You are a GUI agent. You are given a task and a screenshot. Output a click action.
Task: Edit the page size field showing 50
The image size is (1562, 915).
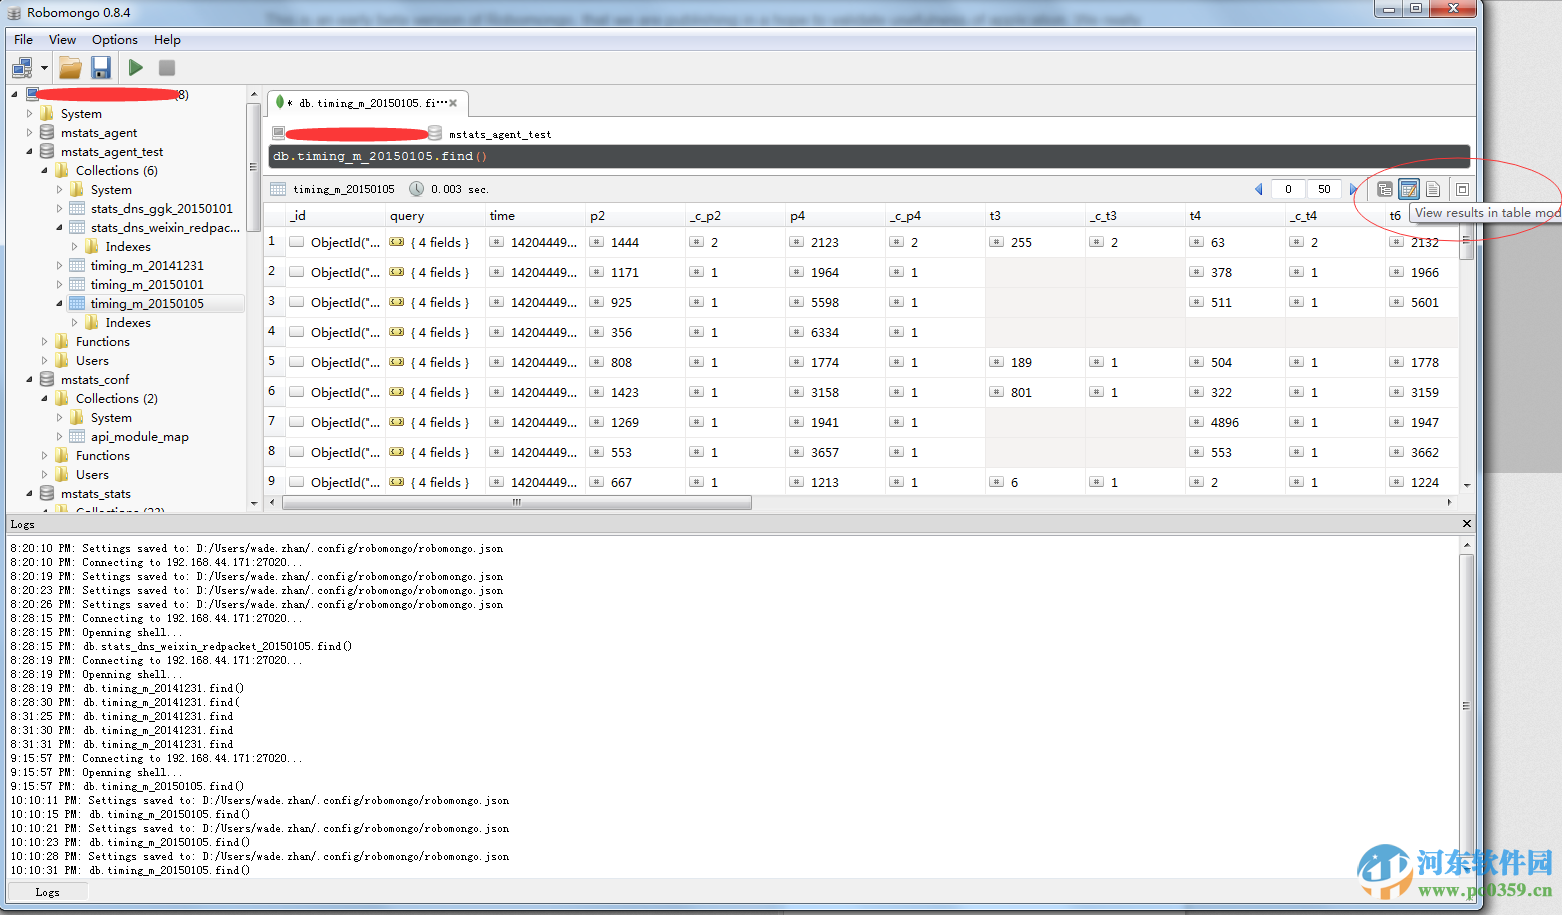click(x=1322, y=188)
